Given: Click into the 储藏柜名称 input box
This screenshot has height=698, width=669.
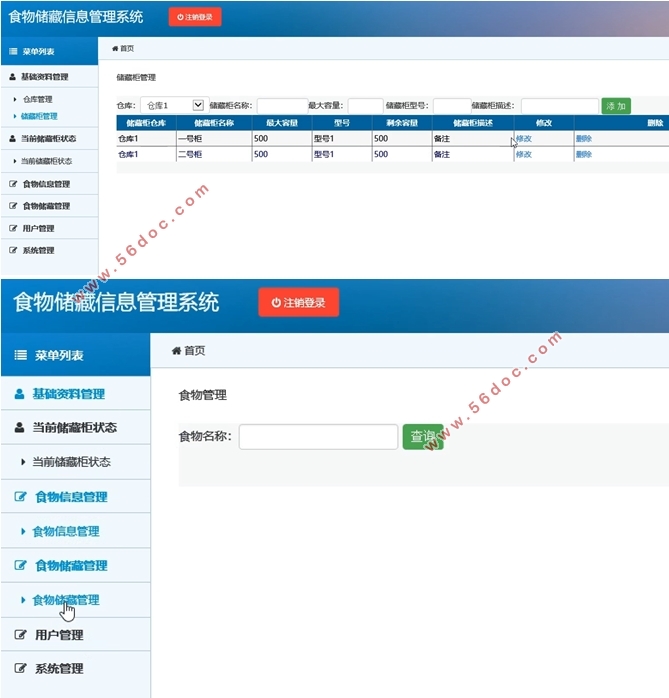Looking at the screenshot, I should click(x=281, y=106).
